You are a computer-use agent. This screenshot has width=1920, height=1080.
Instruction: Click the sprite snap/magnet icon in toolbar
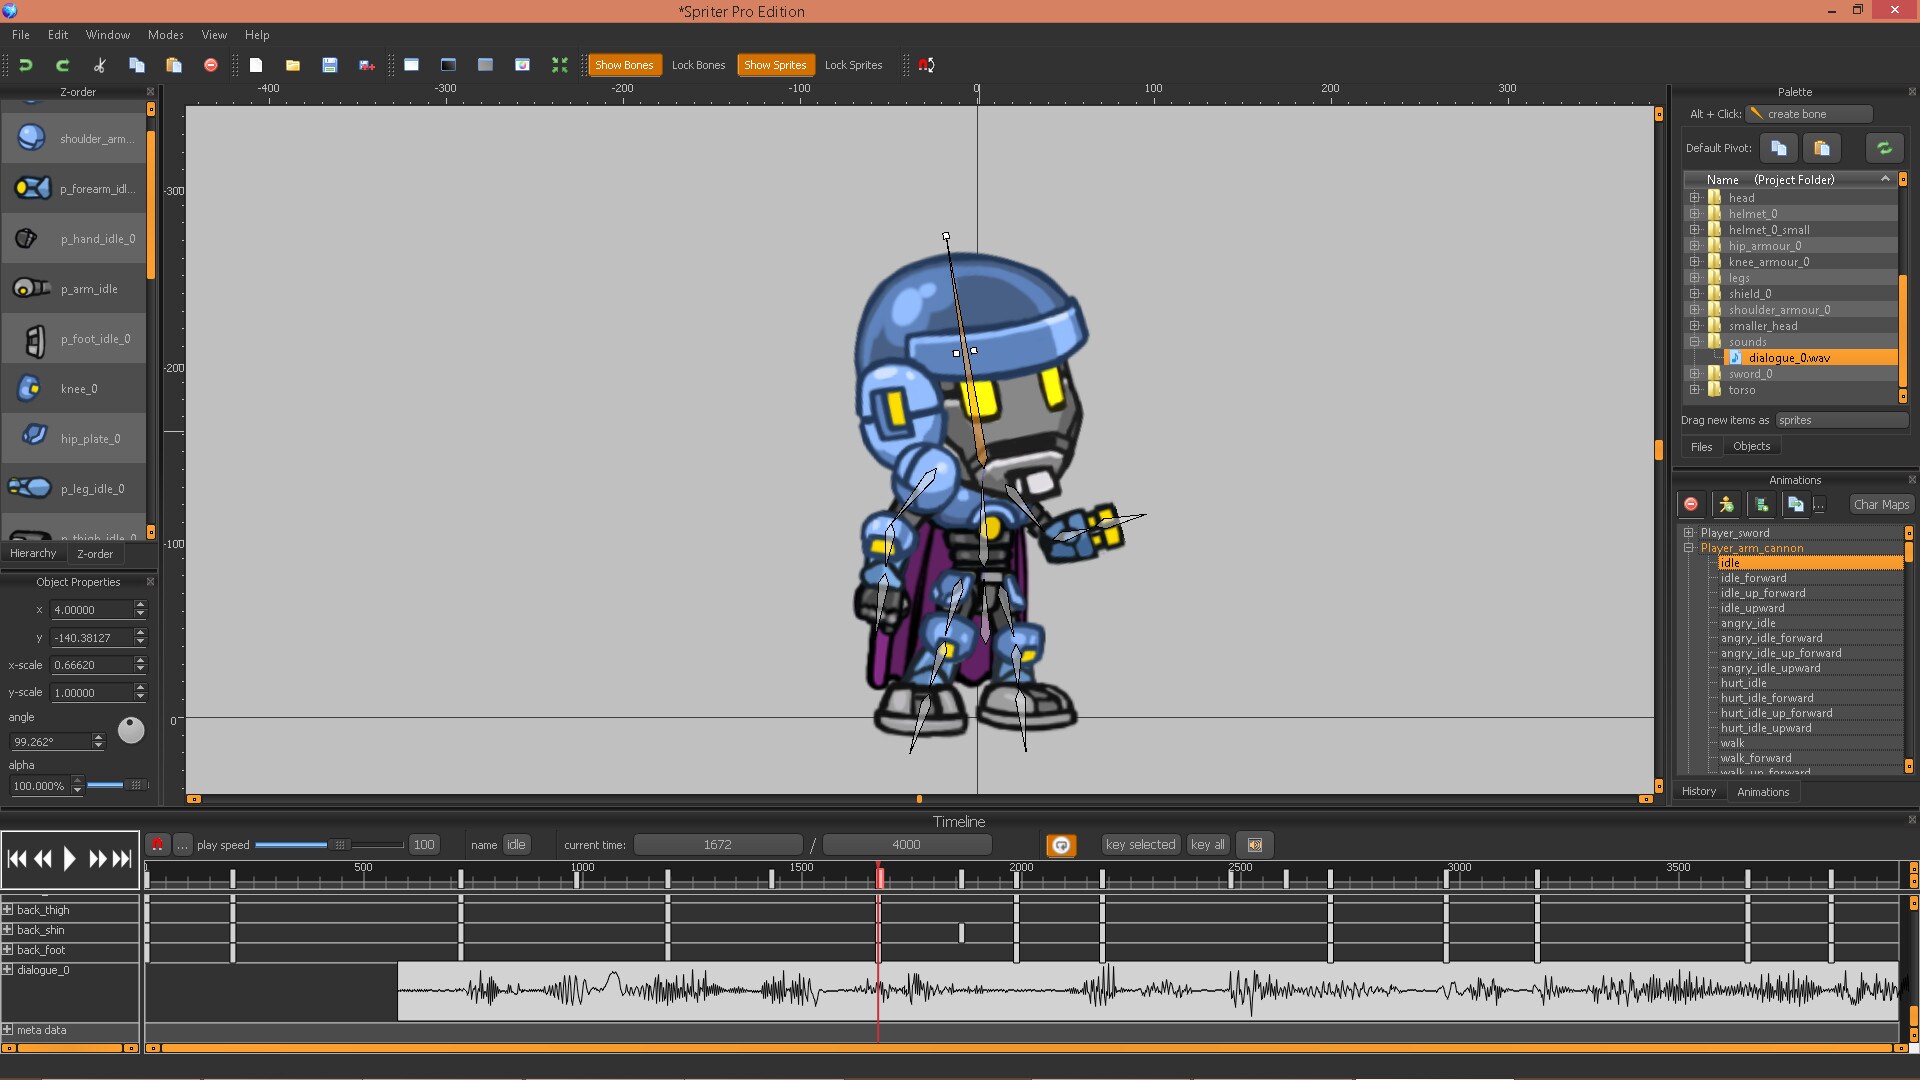(x=927, y=65)
